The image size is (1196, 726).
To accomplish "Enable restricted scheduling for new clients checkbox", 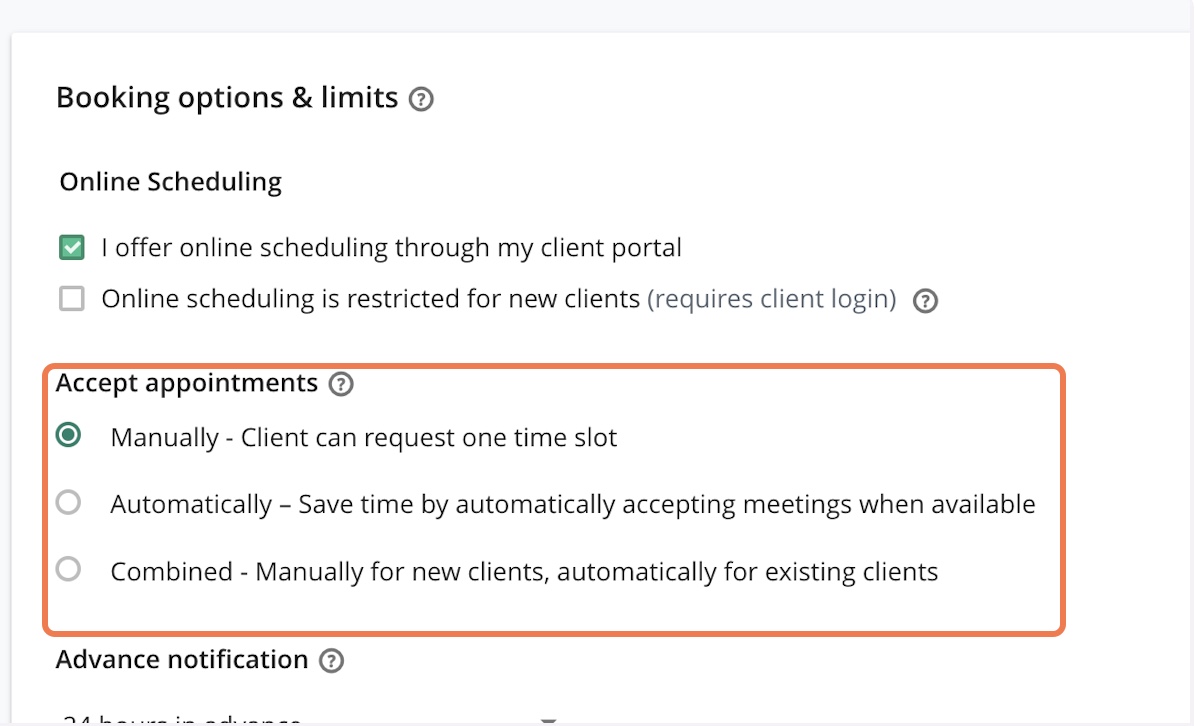I will [x=71, y=299].
